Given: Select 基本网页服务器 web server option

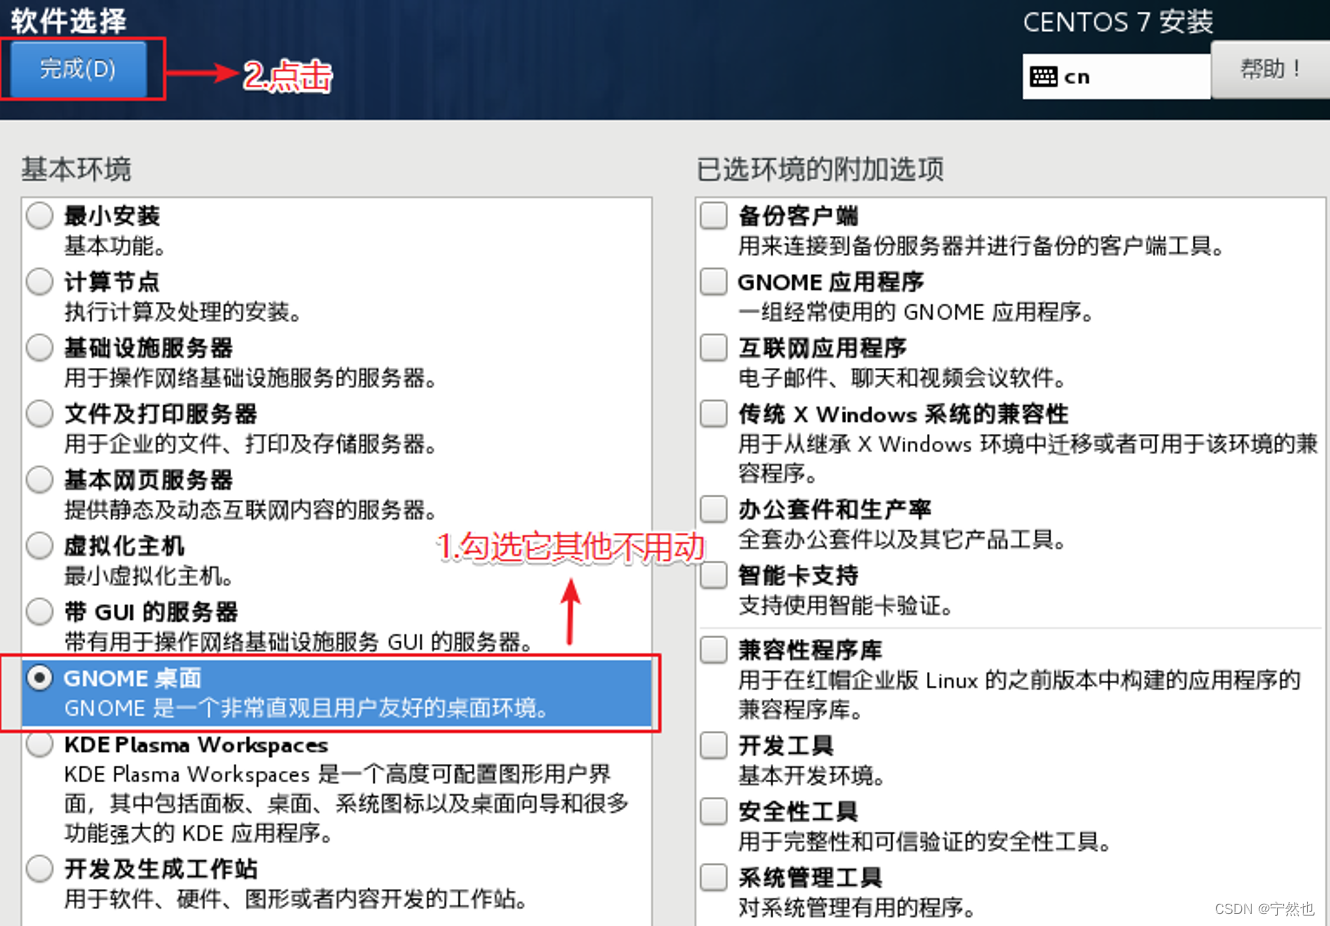Looking at the screenshot, I should pos(38,479).
